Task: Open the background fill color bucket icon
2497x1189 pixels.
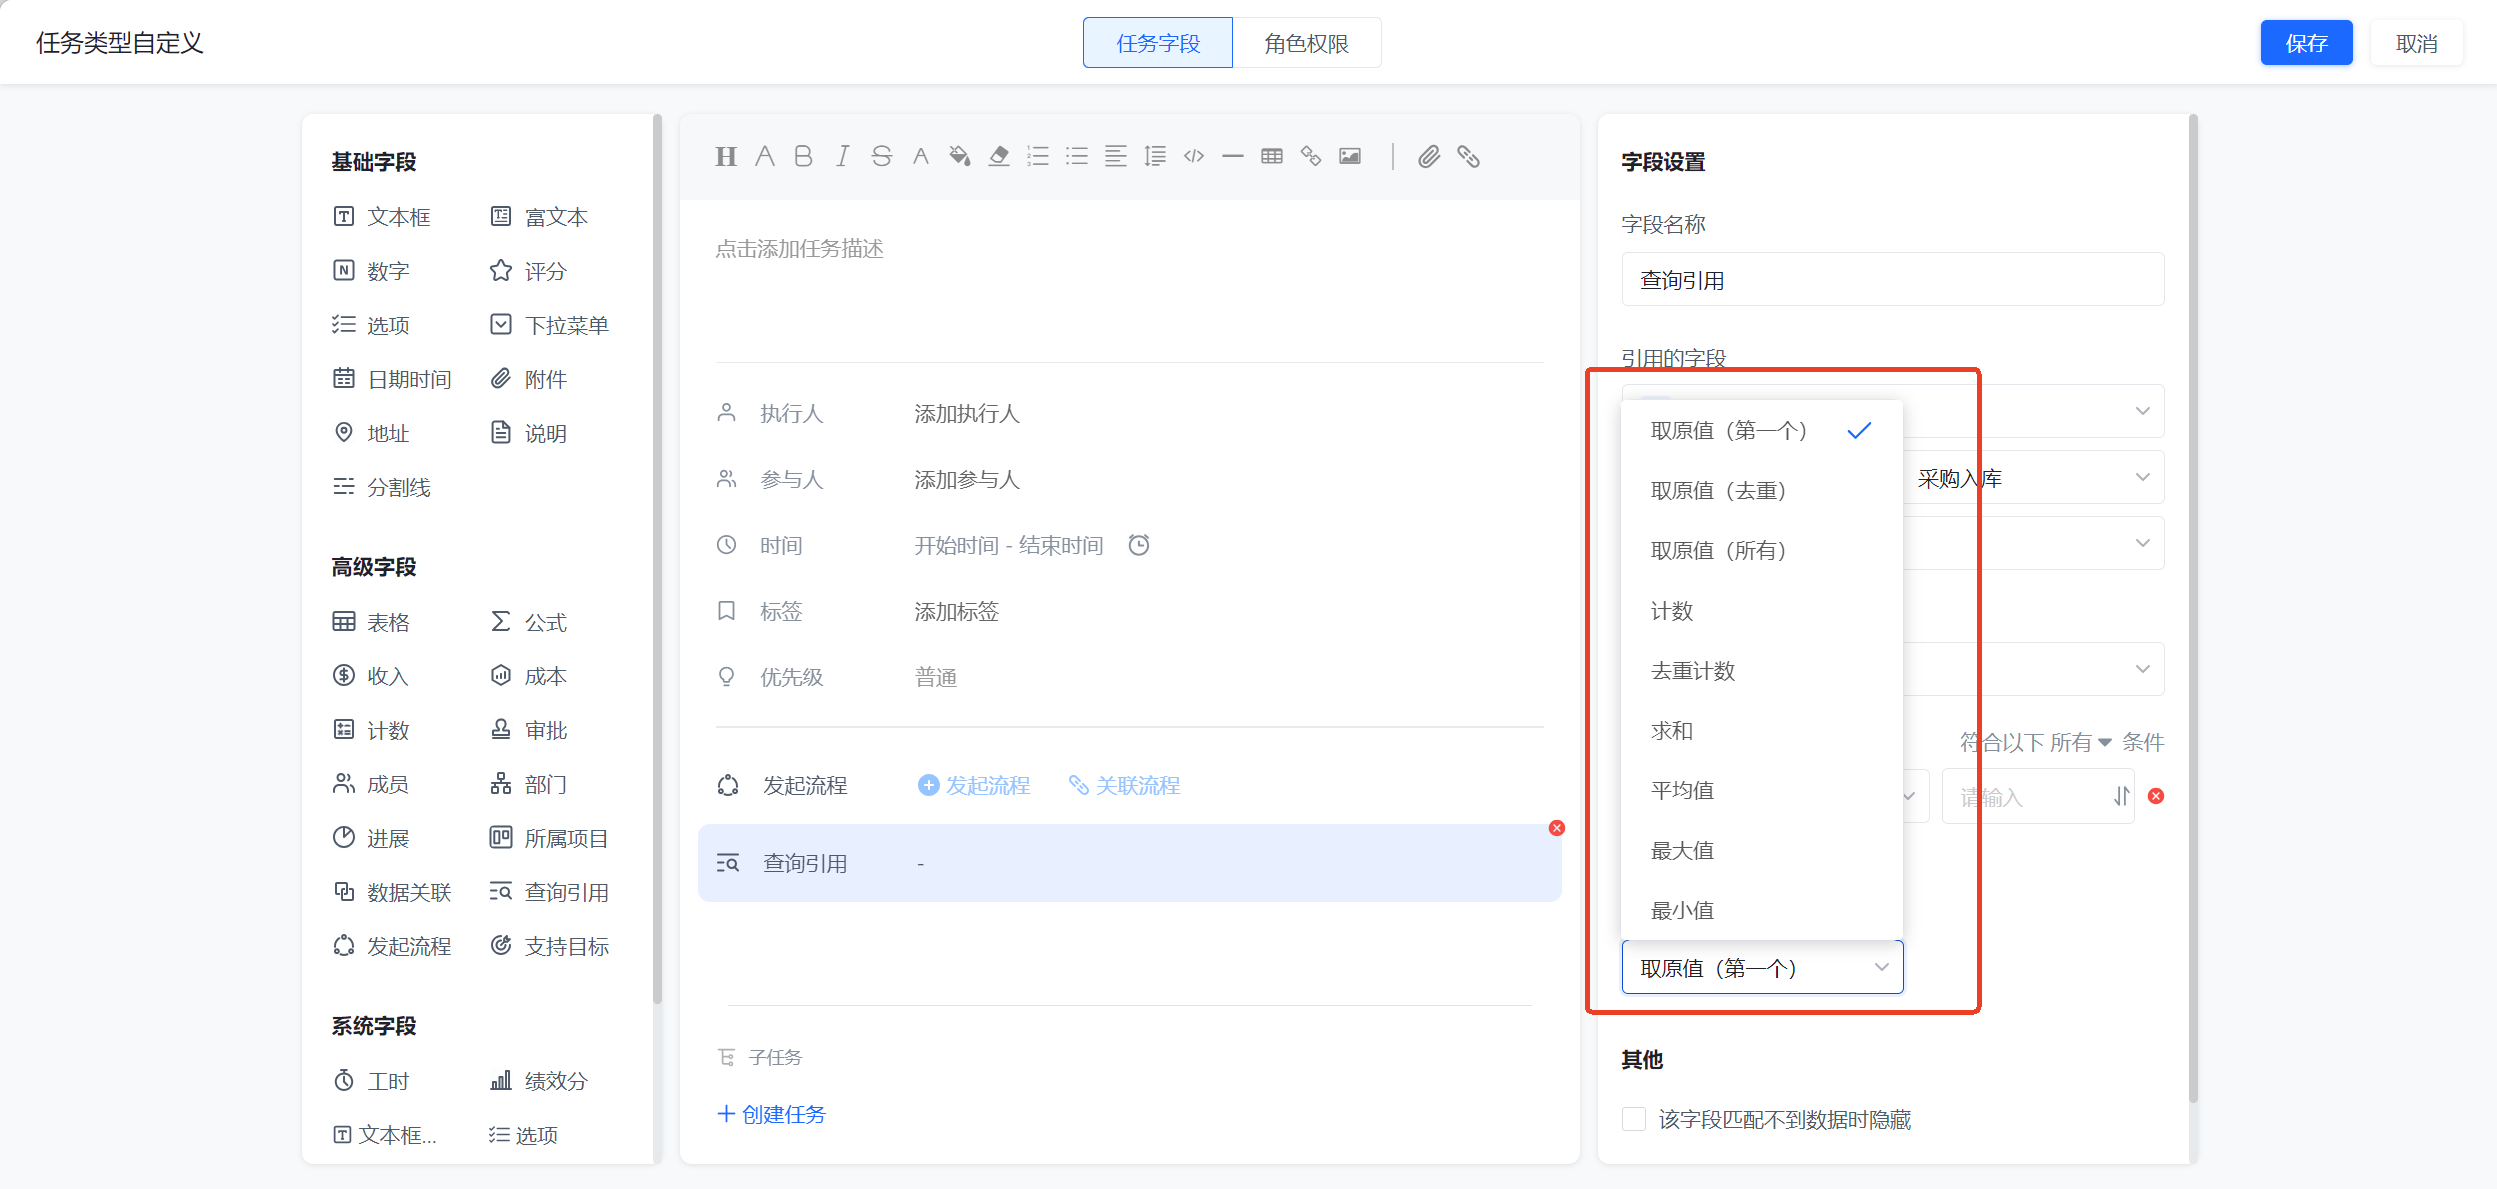Action: click(960, 156)
